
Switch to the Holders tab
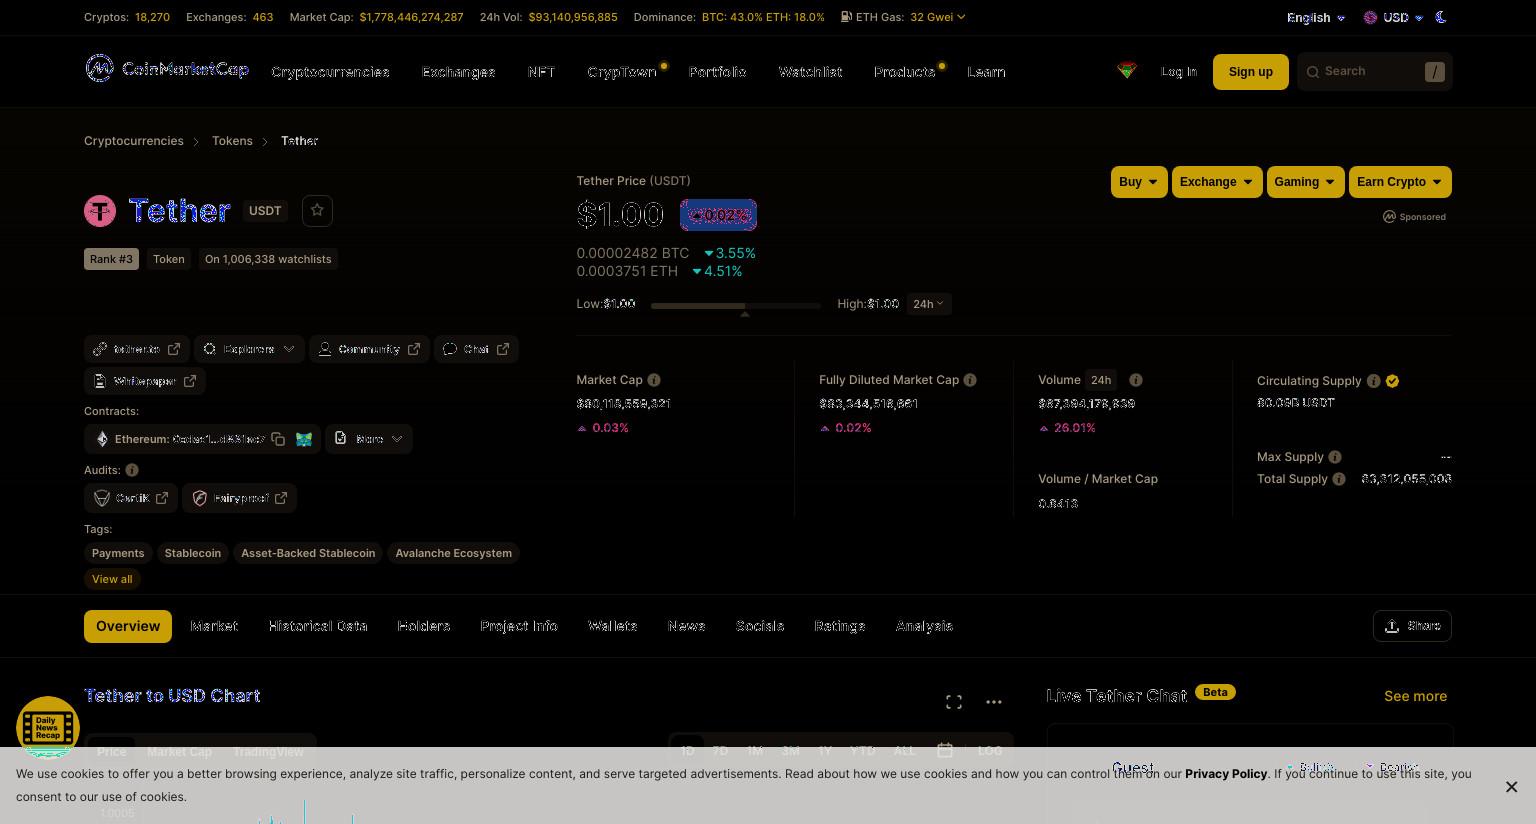[424, 626]
